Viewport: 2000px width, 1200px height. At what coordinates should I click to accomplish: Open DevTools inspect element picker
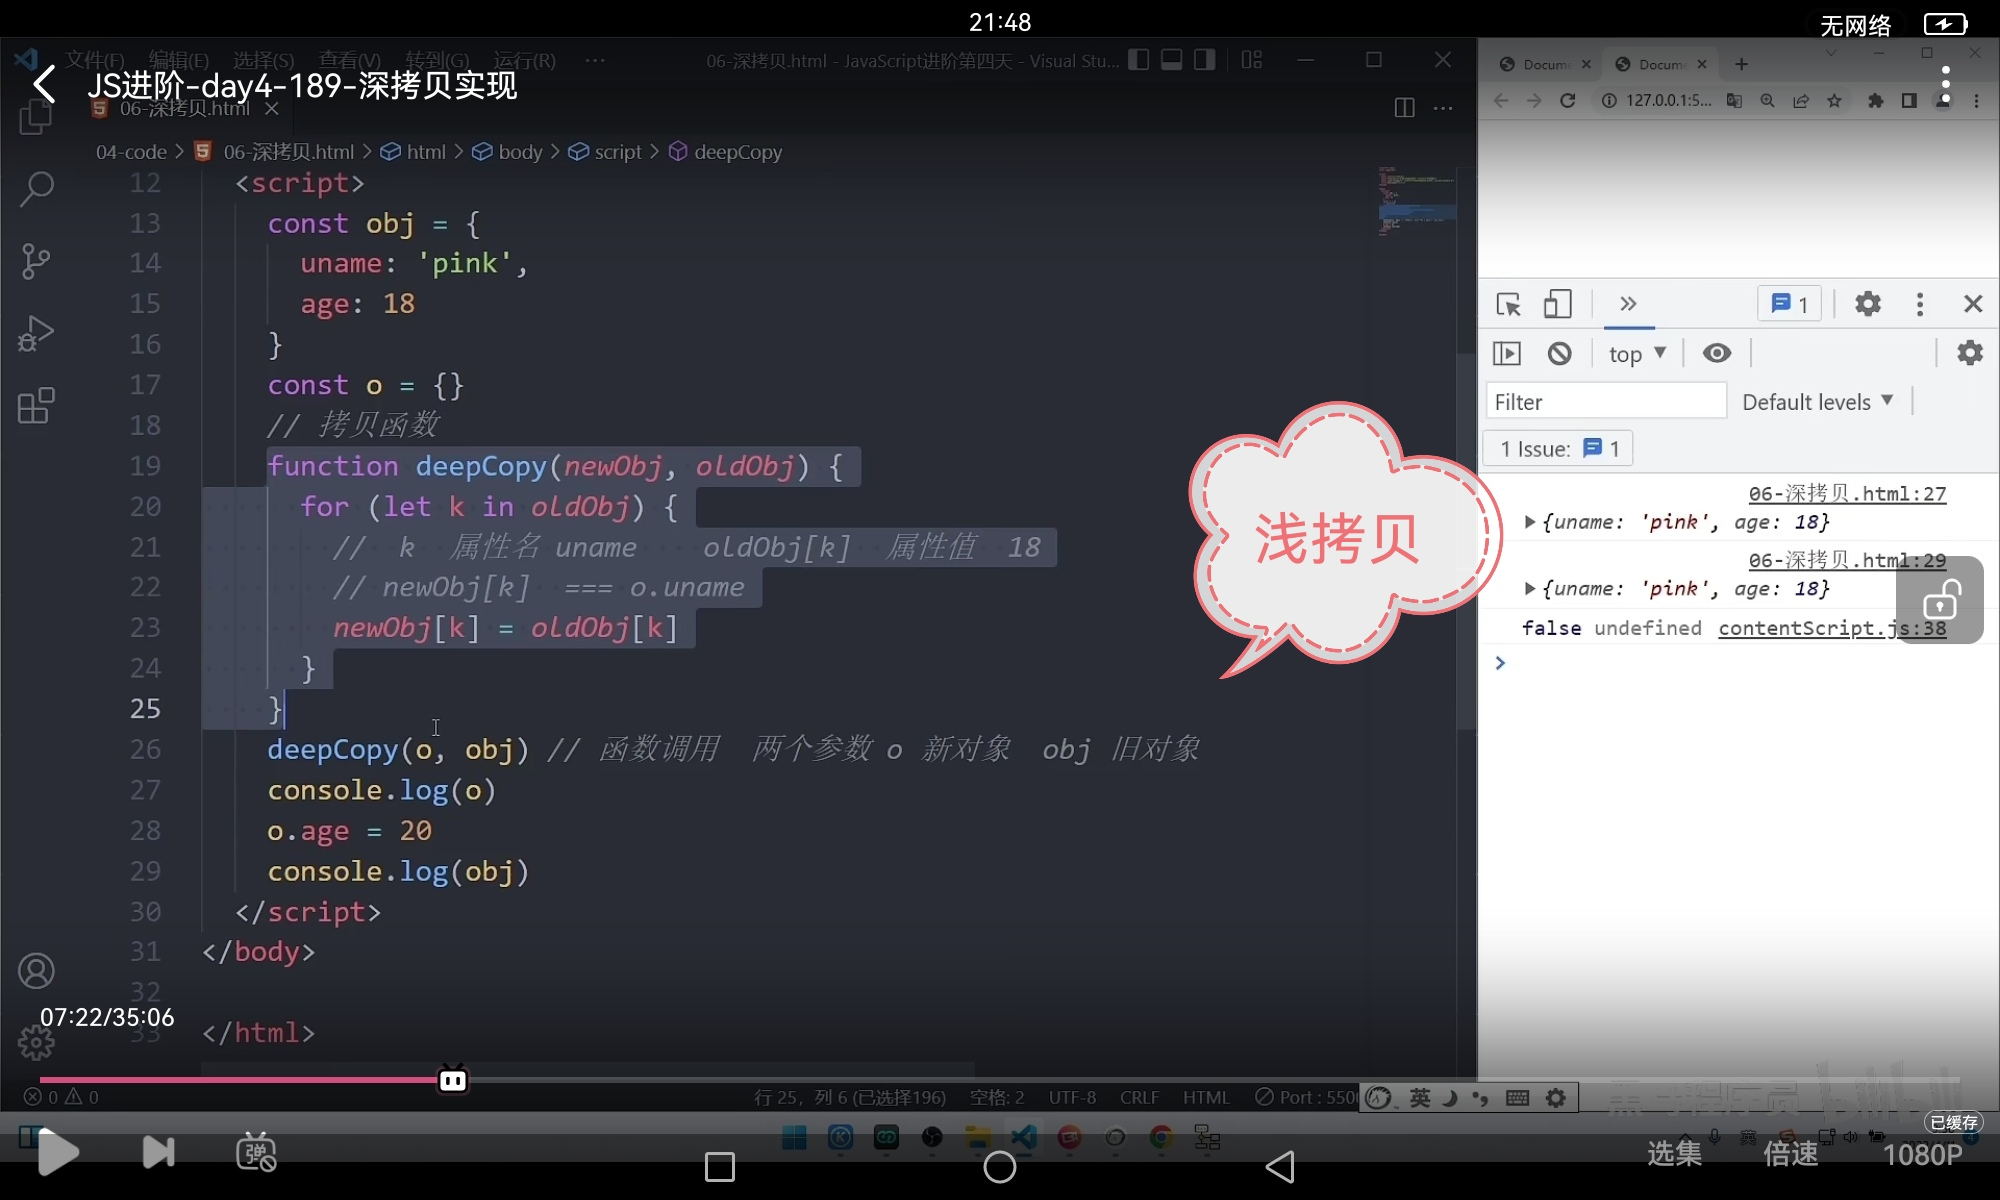pyautogui.click(x=1508, y=304)
